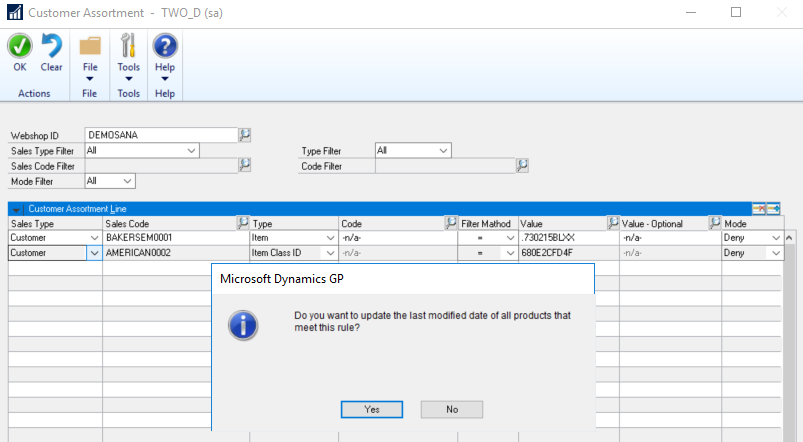Maximize the Customer Assortment window
The image size is (803, 442).
pos(736,12)
